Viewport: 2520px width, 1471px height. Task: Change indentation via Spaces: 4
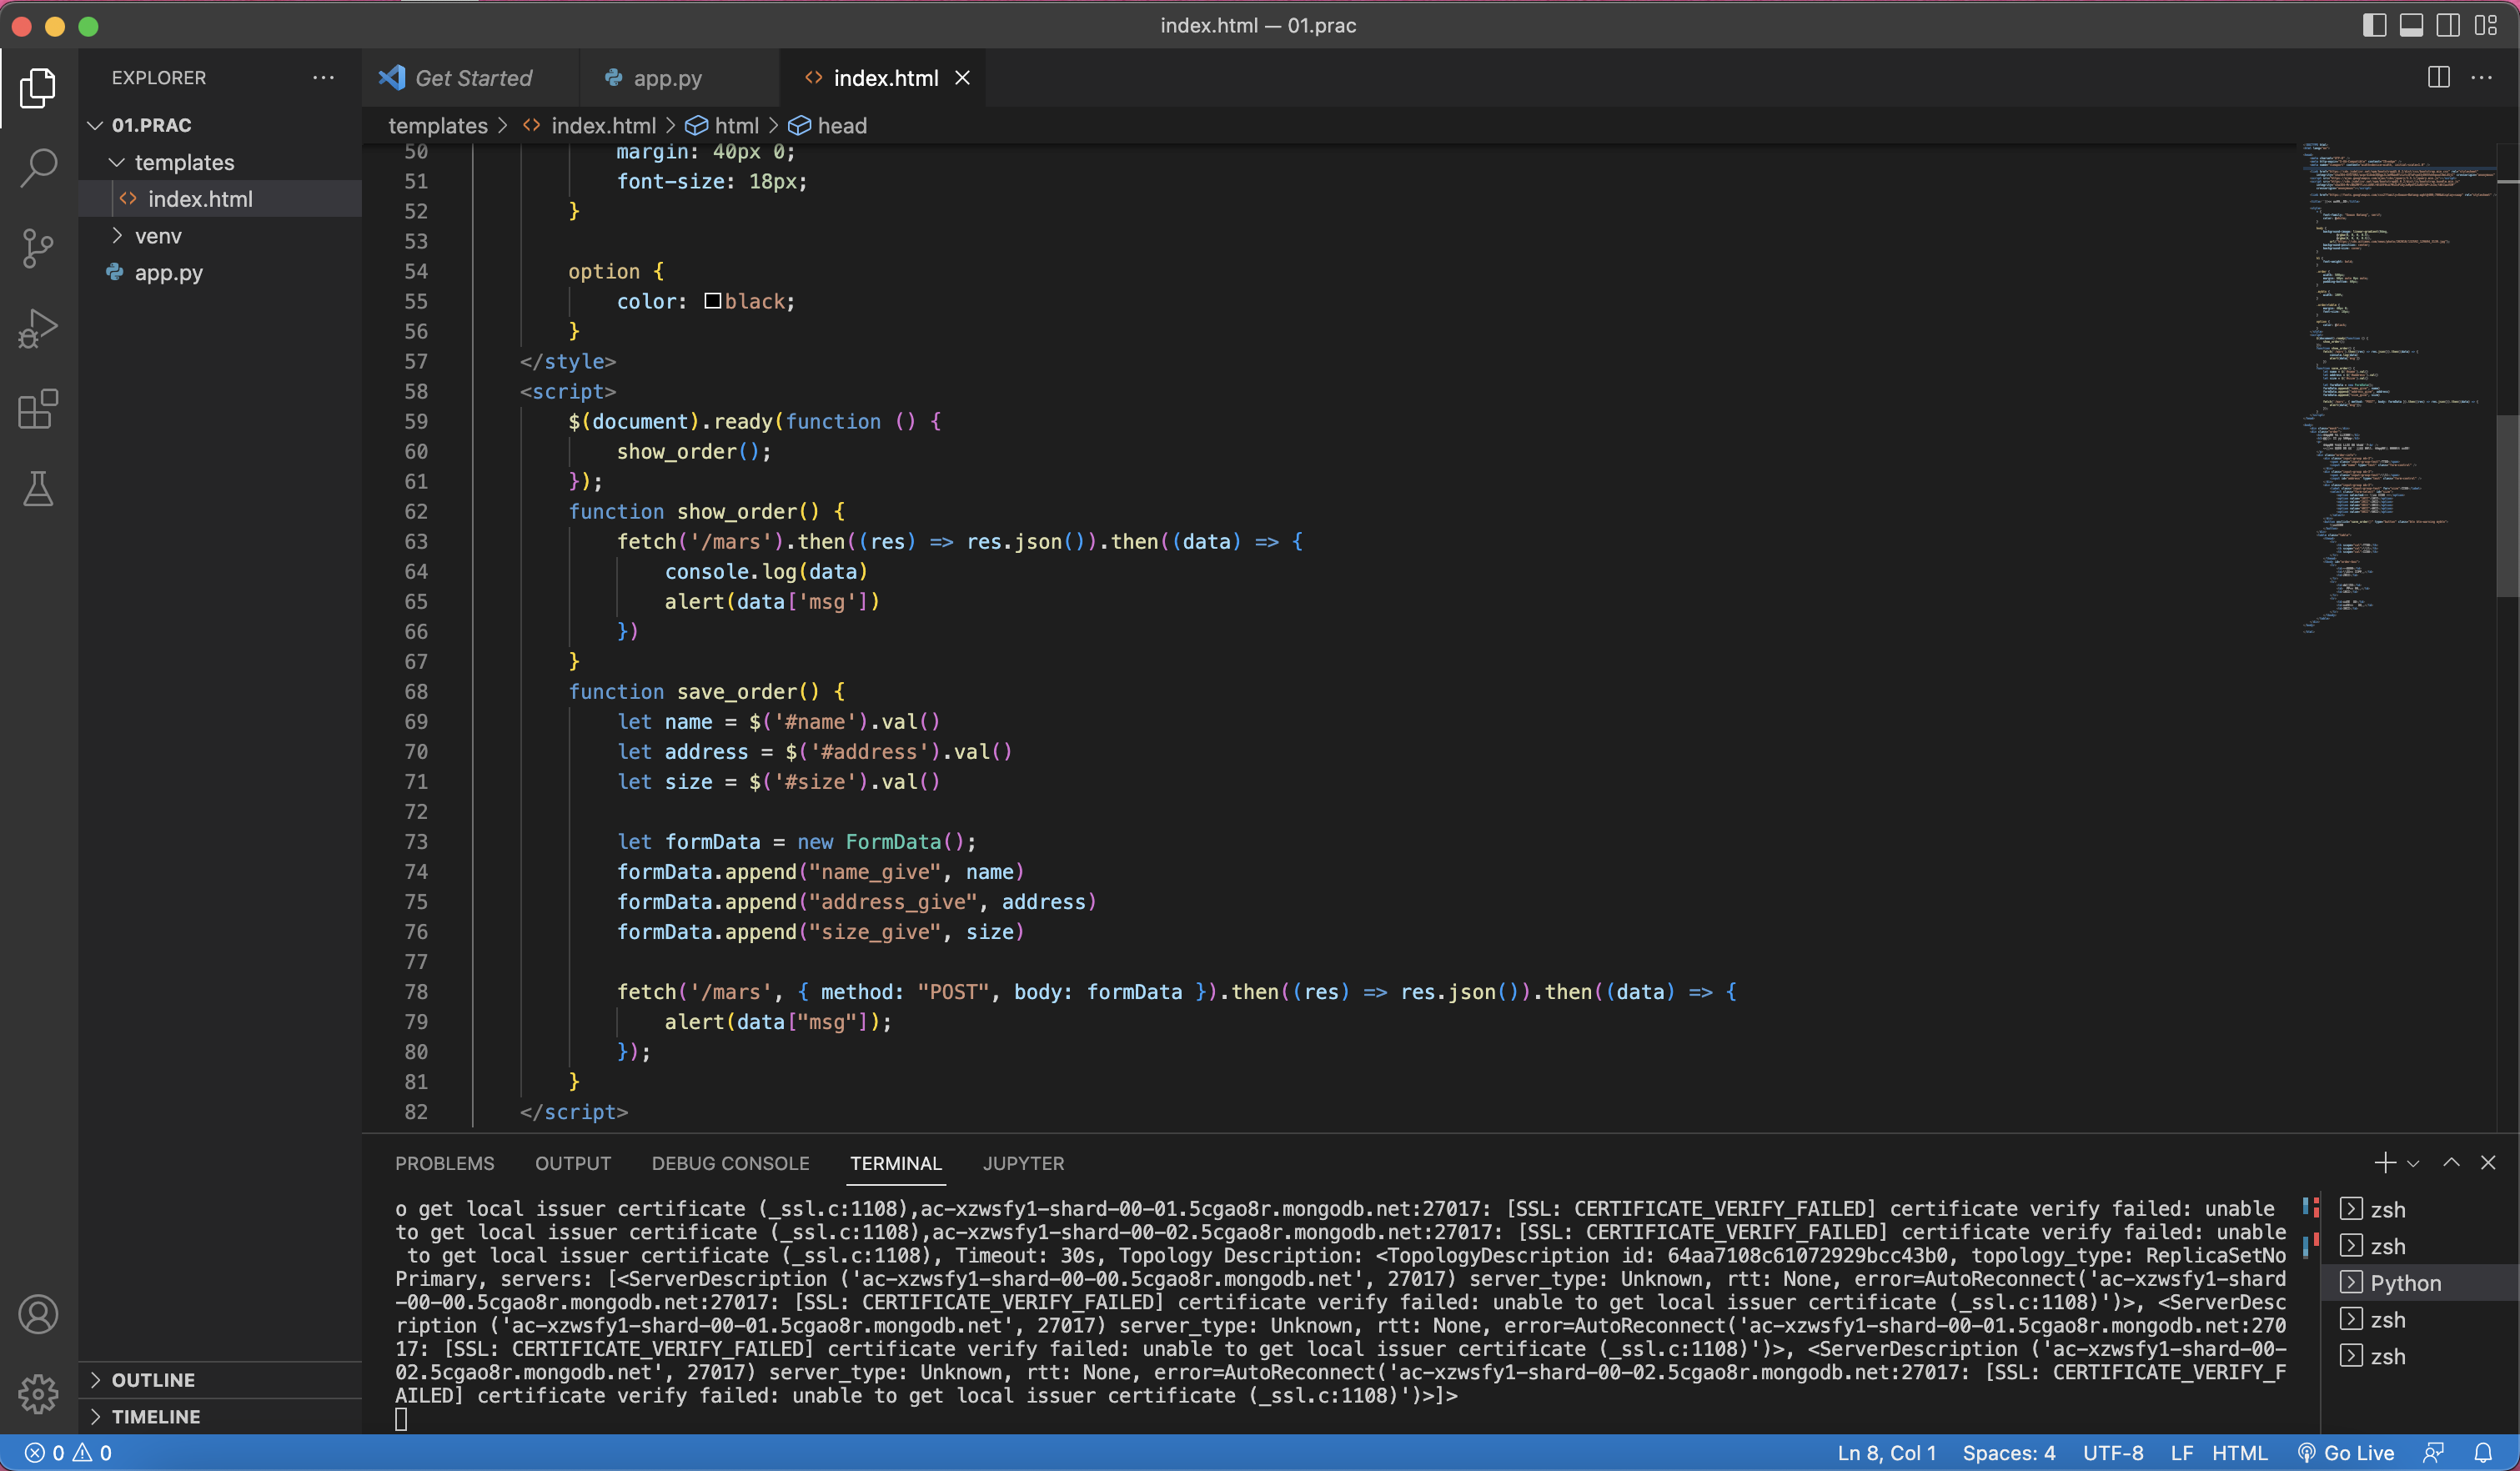point(2009,1453)
